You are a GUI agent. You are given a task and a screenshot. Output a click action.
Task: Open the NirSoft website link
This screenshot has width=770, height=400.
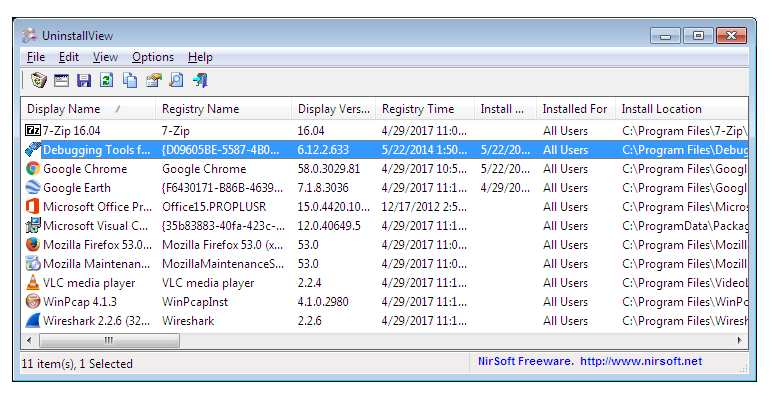(641, 361)
